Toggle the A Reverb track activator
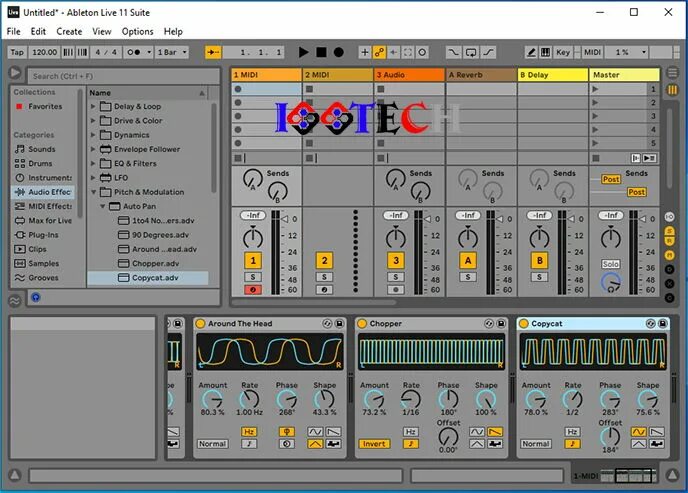 468,261
